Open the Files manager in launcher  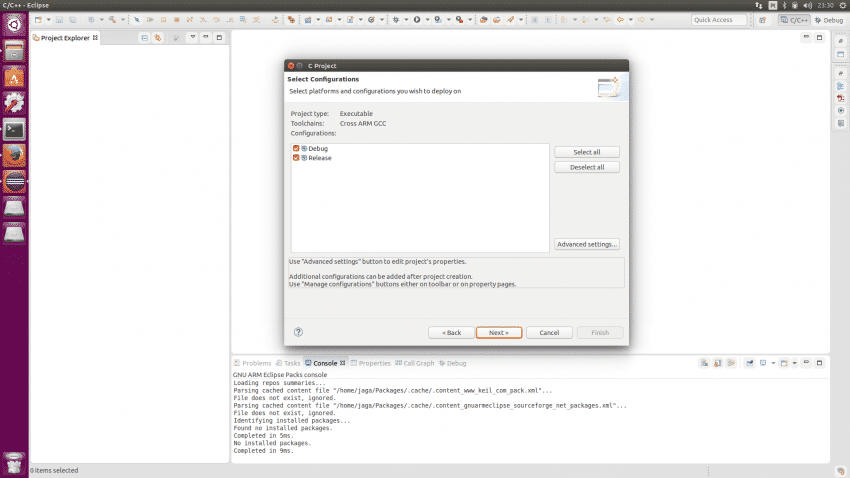pos(14,51)
